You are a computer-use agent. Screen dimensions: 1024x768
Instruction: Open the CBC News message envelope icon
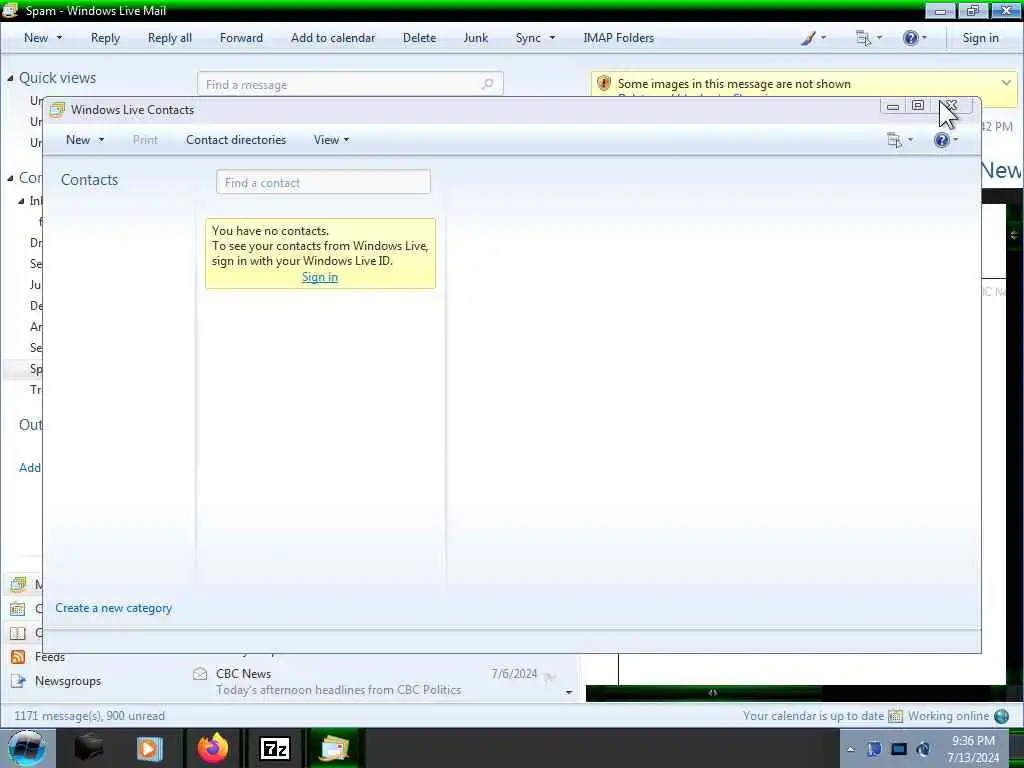point(200,674)
